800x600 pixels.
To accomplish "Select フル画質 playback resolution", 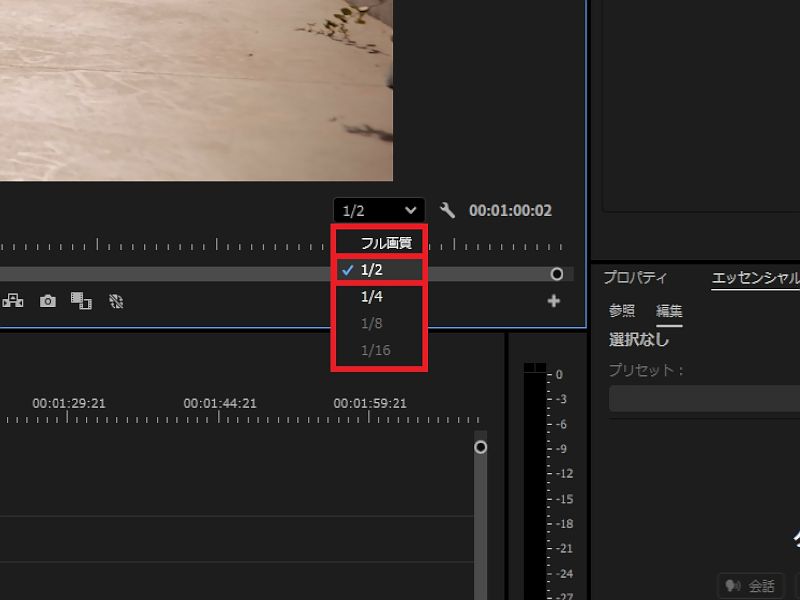I will tap(385, 243).
